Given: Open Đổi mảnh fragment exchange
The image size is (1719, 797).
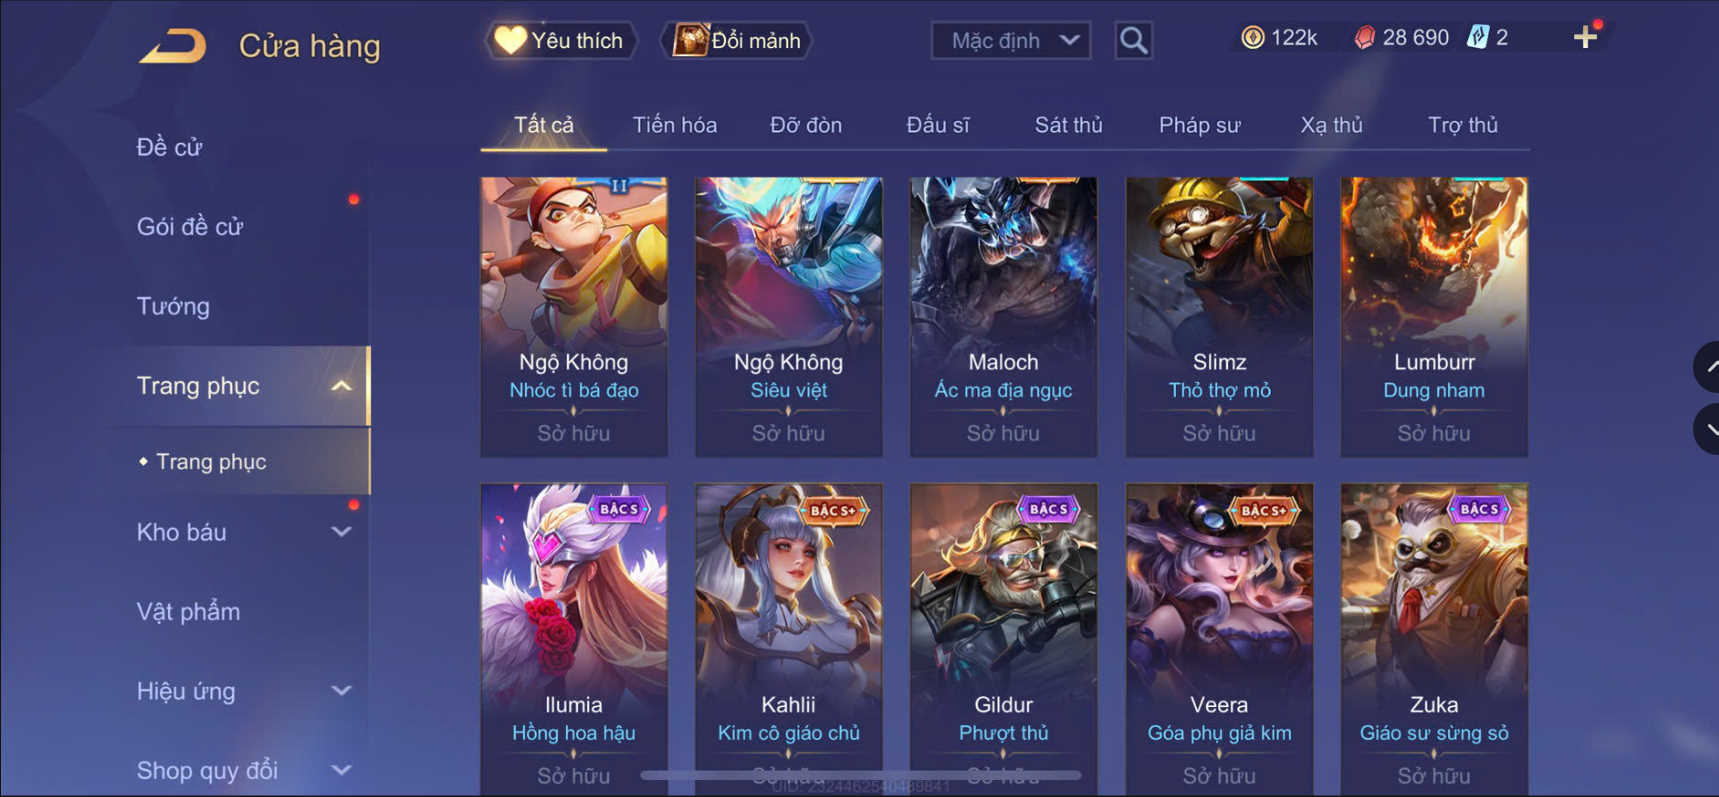Looking at the screenshot, I should coord(737,40).
